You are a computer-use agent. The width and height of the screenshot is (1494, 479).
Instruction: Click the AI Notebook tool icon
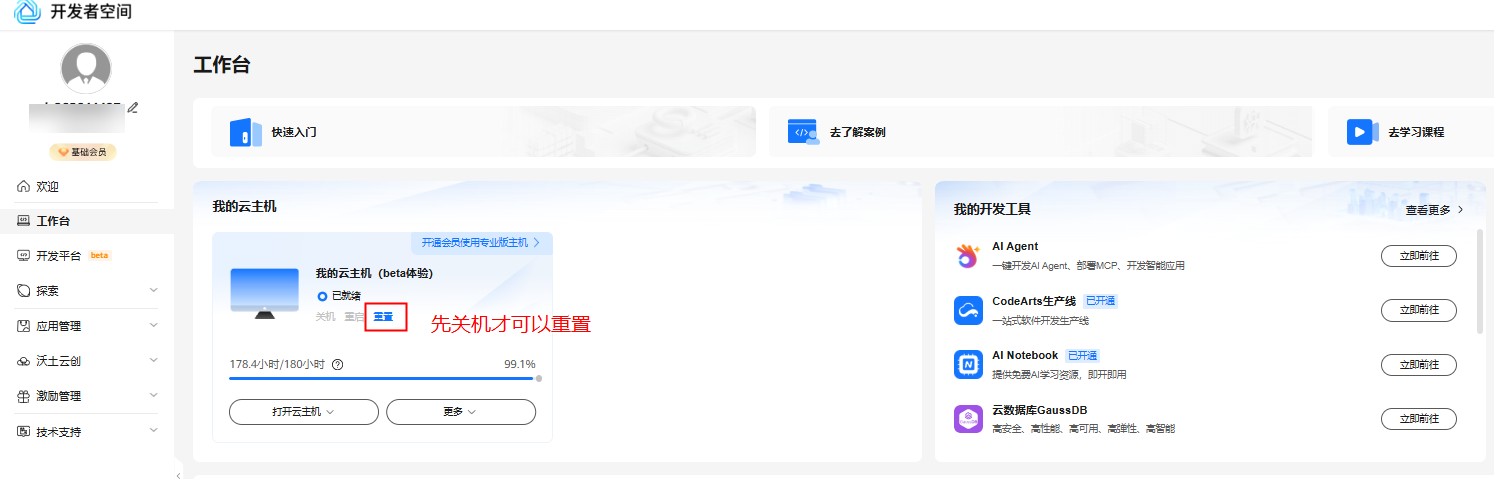[x=968, y=365]
